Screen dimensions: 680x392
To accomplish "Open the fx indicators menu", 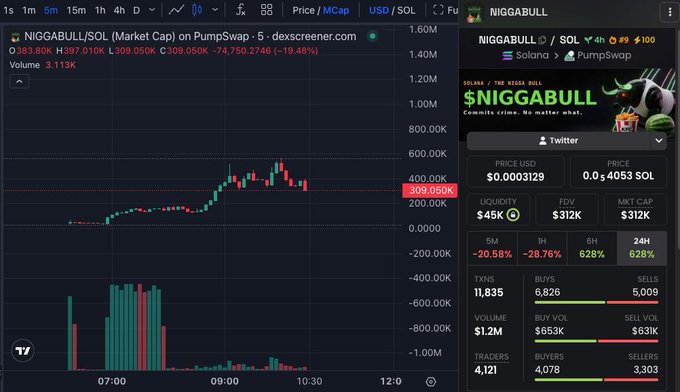I will pos(241,10).
